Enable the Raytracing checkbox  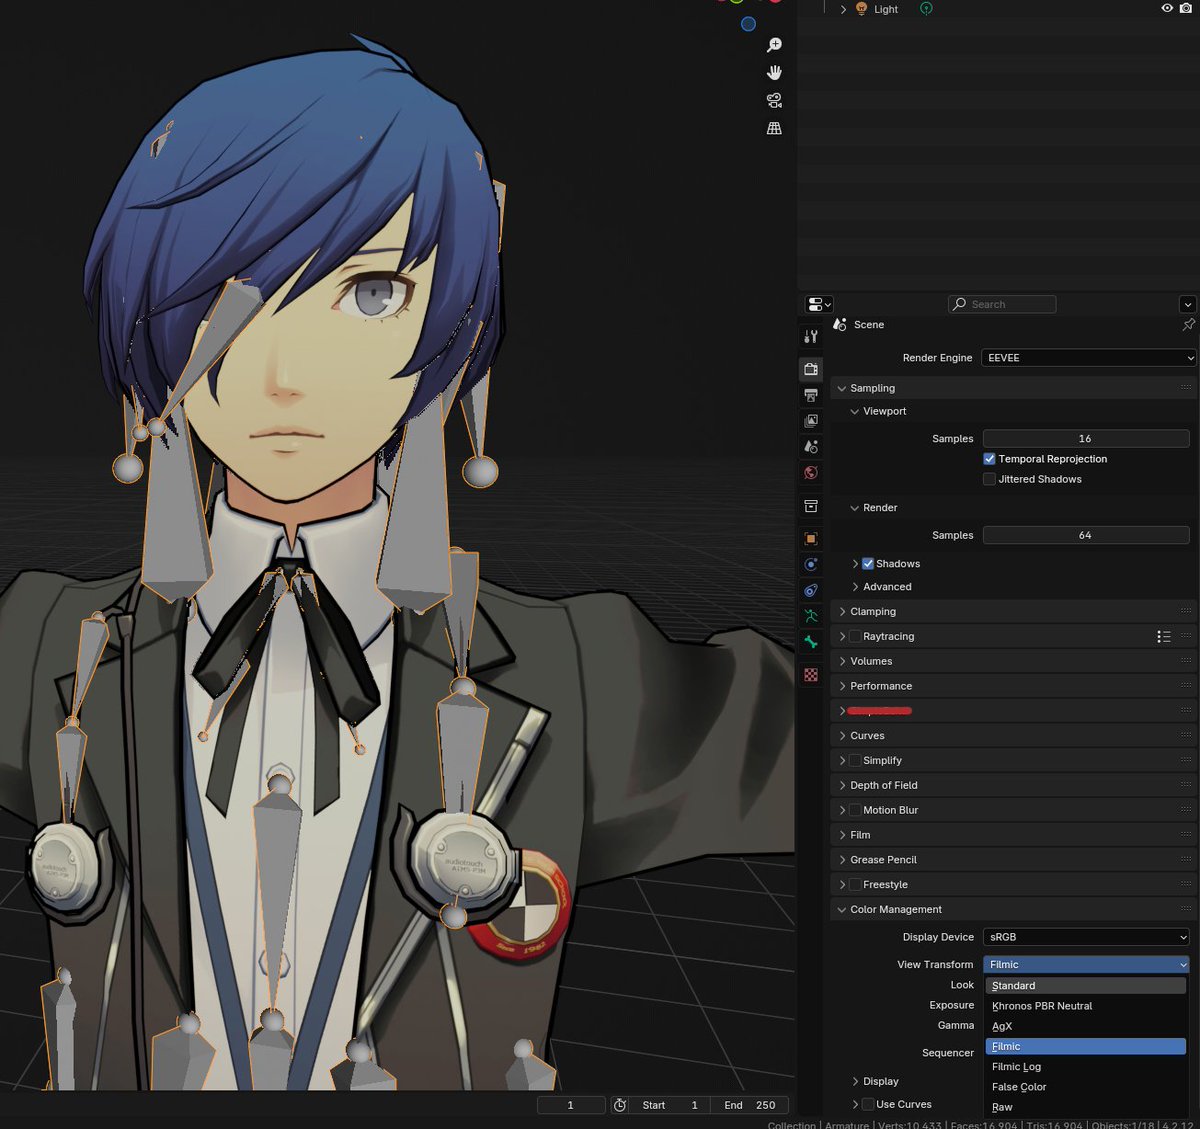(855, 637)
